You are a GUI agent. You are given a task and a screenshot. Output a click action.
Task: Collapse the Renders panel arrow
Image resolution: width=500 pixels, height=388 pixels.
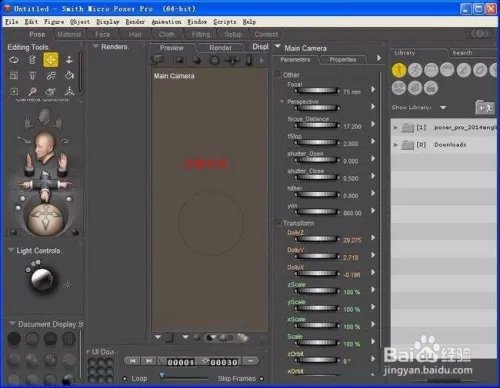pos(96,46)
